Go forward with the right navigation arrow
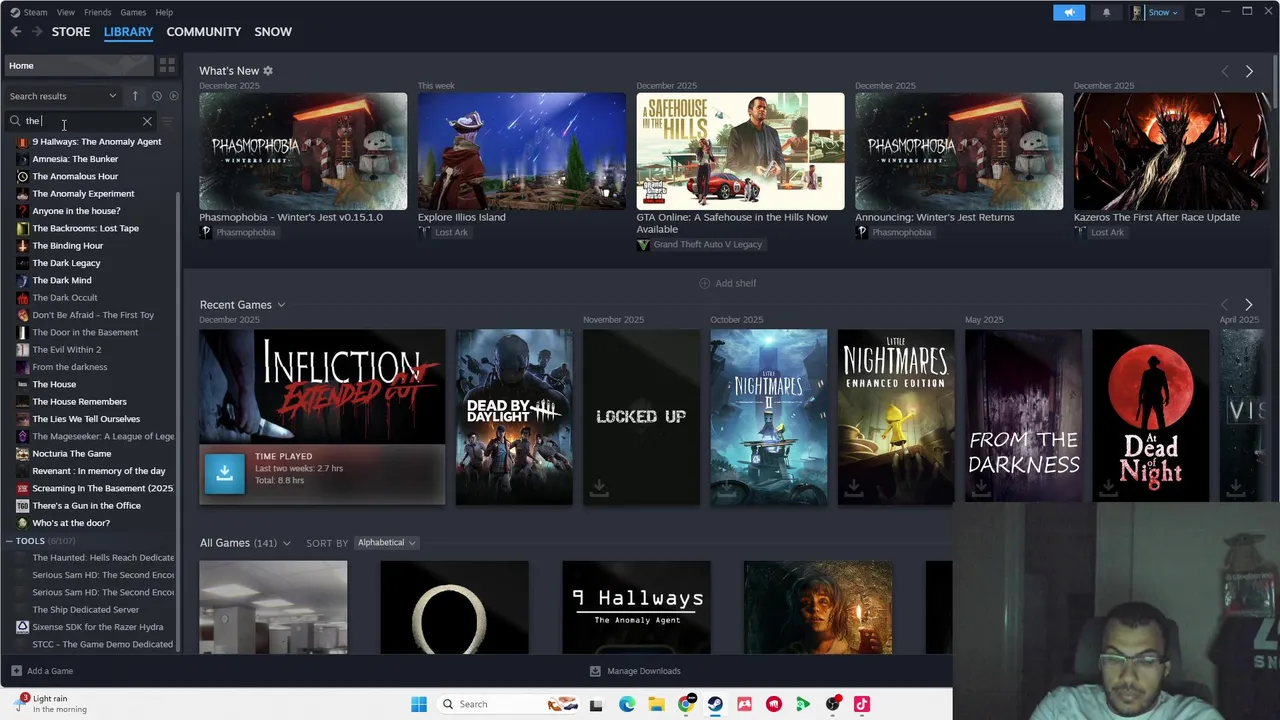This screenshot has width=1280, height=720. 37,32
